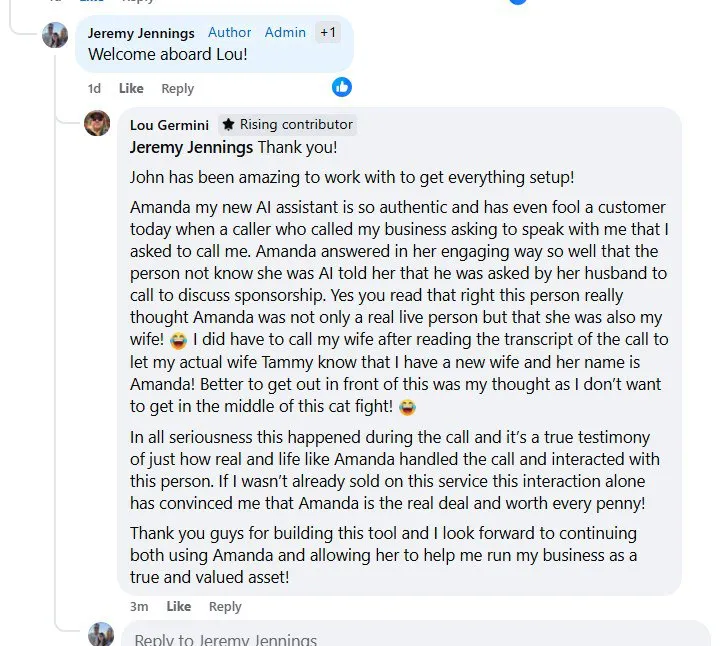This screenshot has width=728, height=646.
Task: Open Jeremy Jennings' avatar on top comment
Action: click(x=55, y=35)
